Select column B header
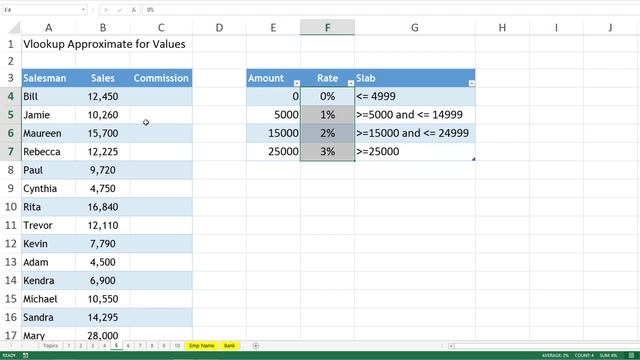The height and width of the screenshot is (360, 640). pos(103,28)
